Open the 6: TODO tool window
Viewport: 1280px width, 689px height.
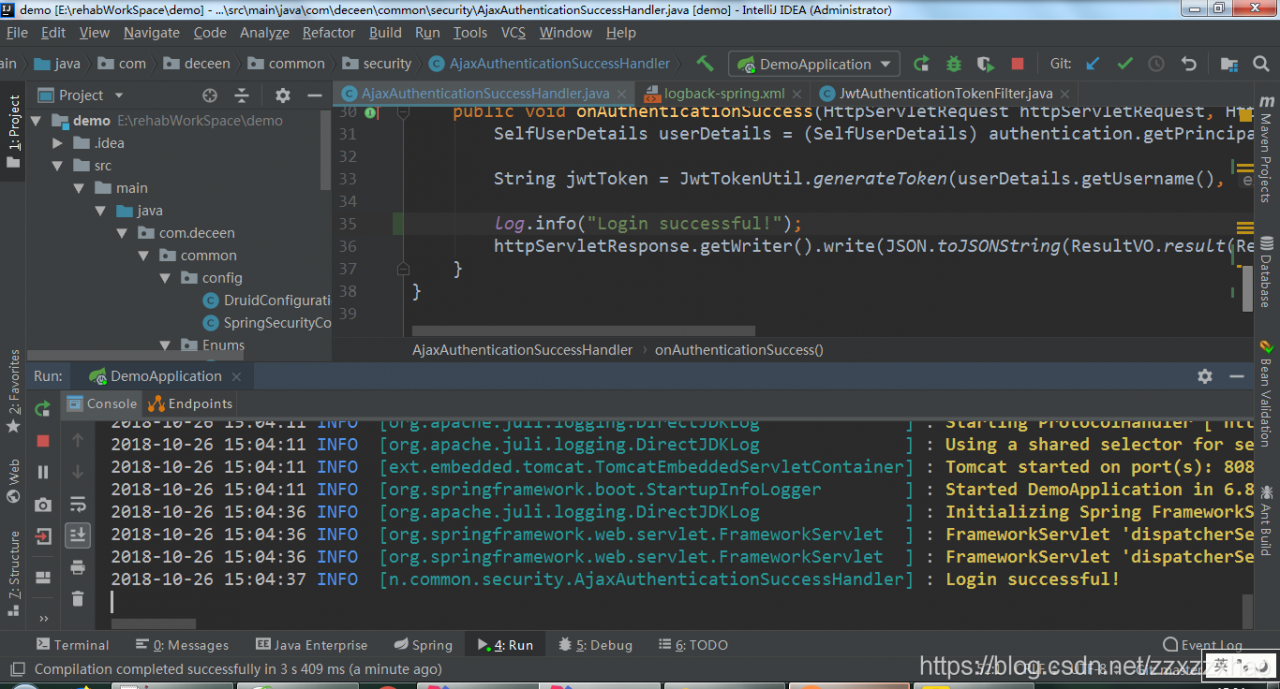(x=693, y=645)
